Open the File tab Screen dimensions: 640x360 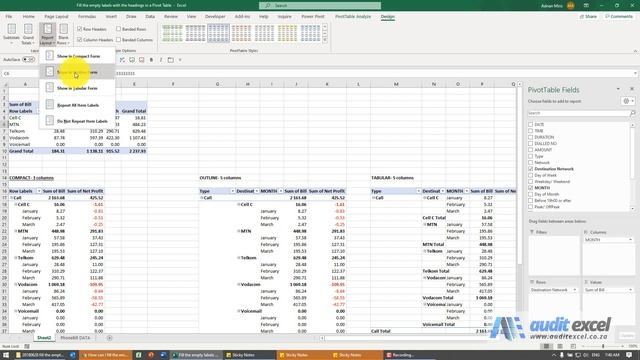(9, 16)
